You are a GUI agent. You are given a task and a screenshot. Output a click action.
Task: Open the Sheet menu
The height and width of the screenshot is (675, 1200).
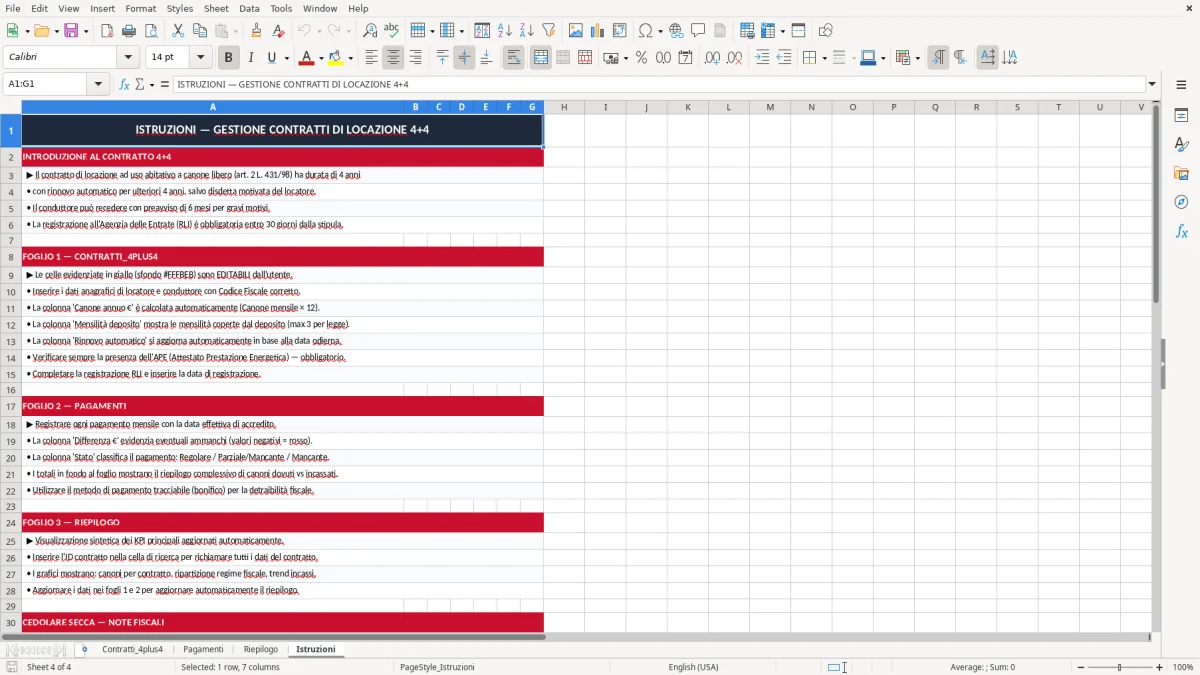pos(216,8)
